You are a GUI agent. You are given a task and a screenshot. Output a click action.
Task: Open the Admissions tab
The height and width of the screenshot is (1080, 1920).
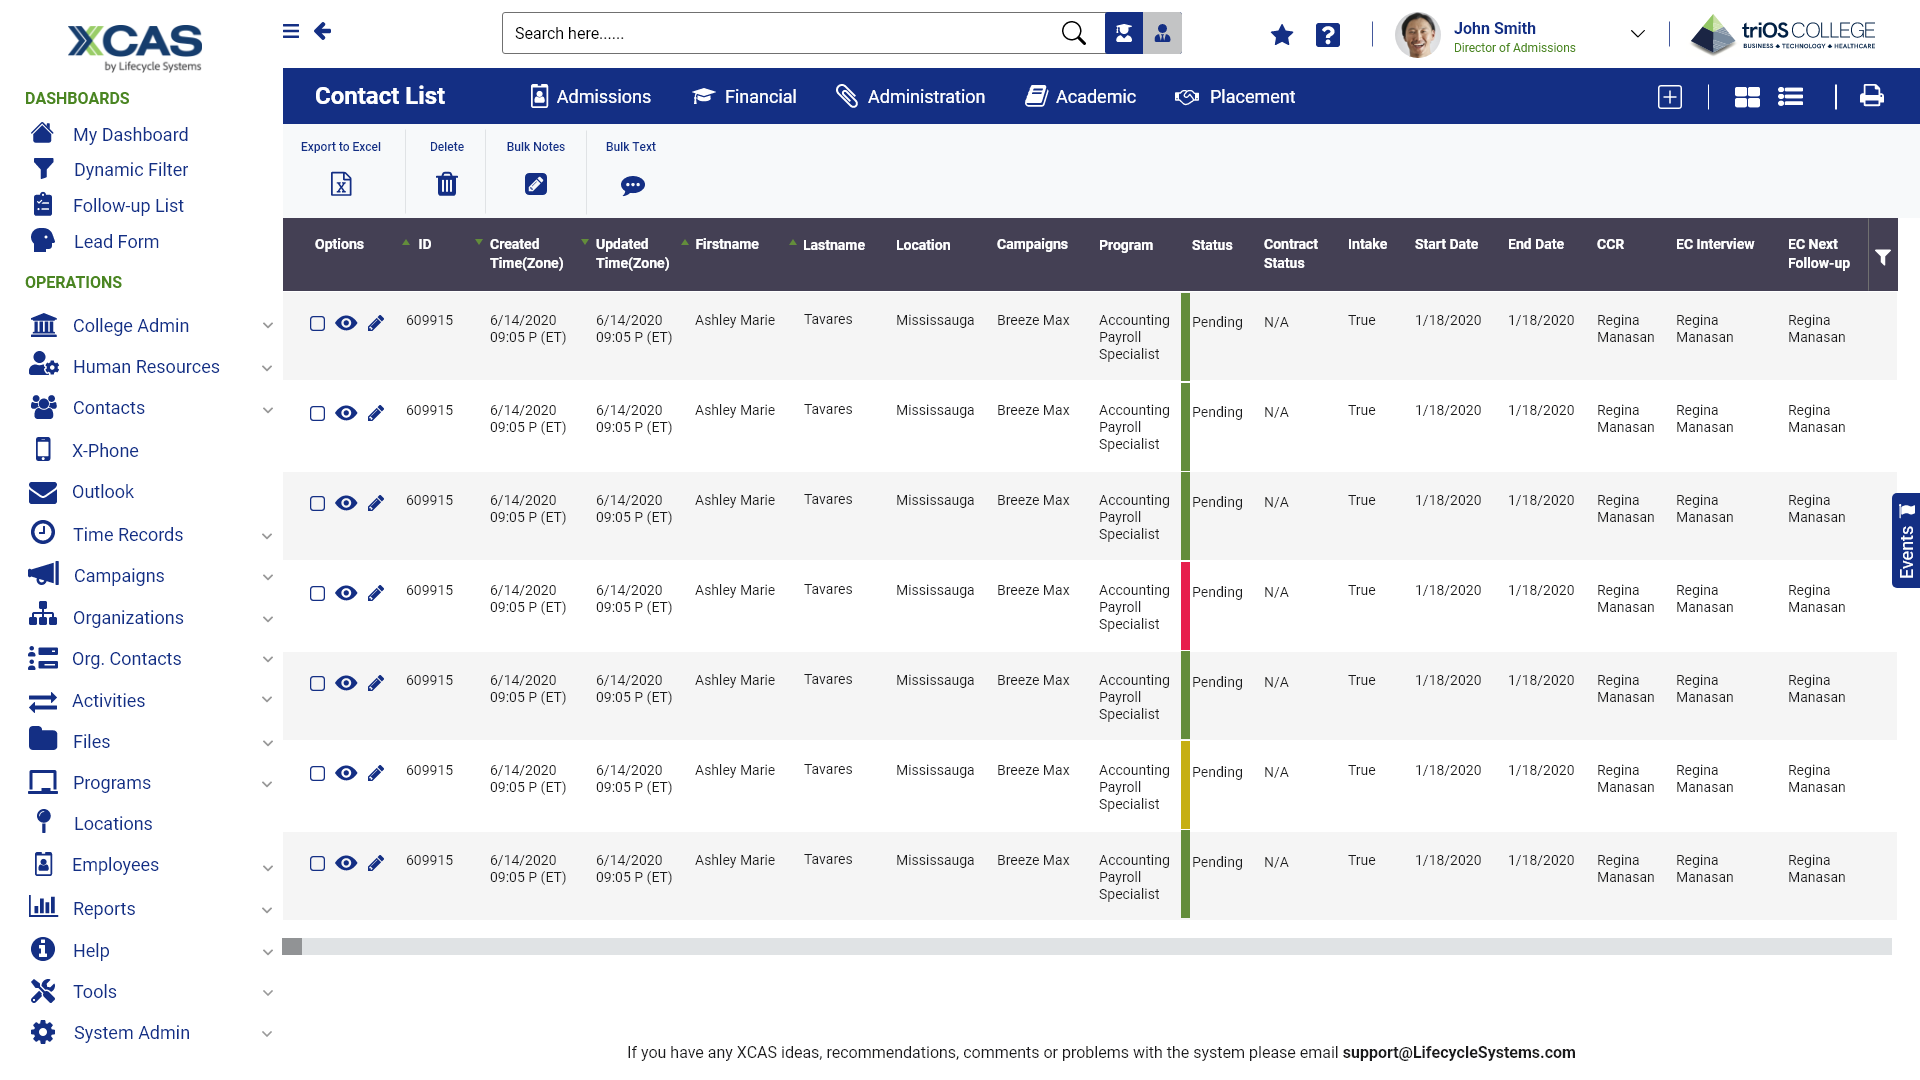[x=590, y=97]
